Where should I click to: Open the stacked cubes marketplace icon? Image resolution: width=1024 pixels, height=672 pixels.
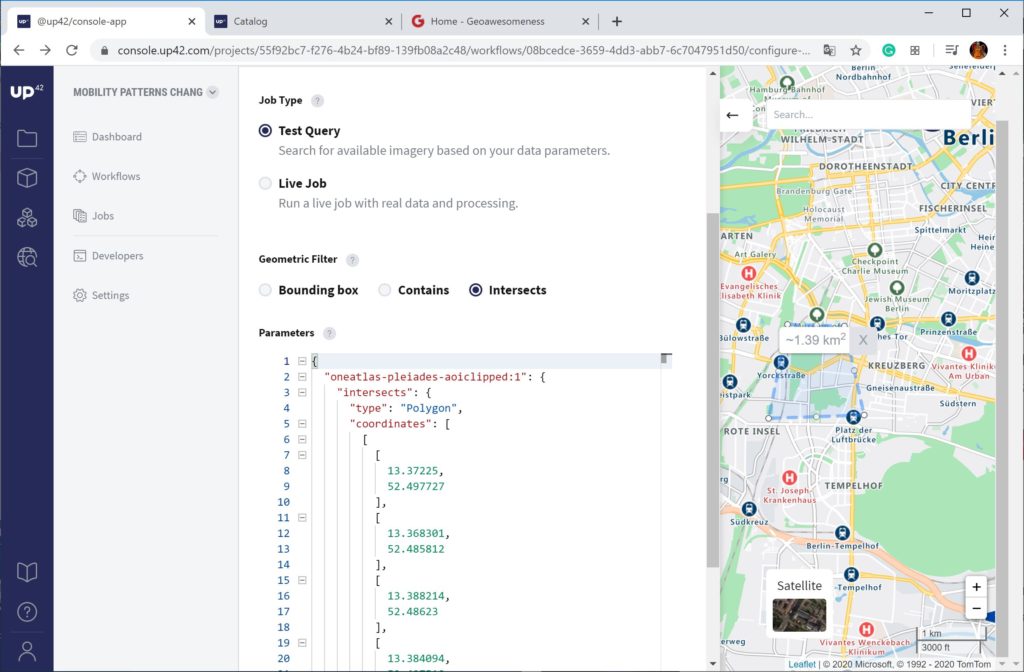[x=27, y=217]
